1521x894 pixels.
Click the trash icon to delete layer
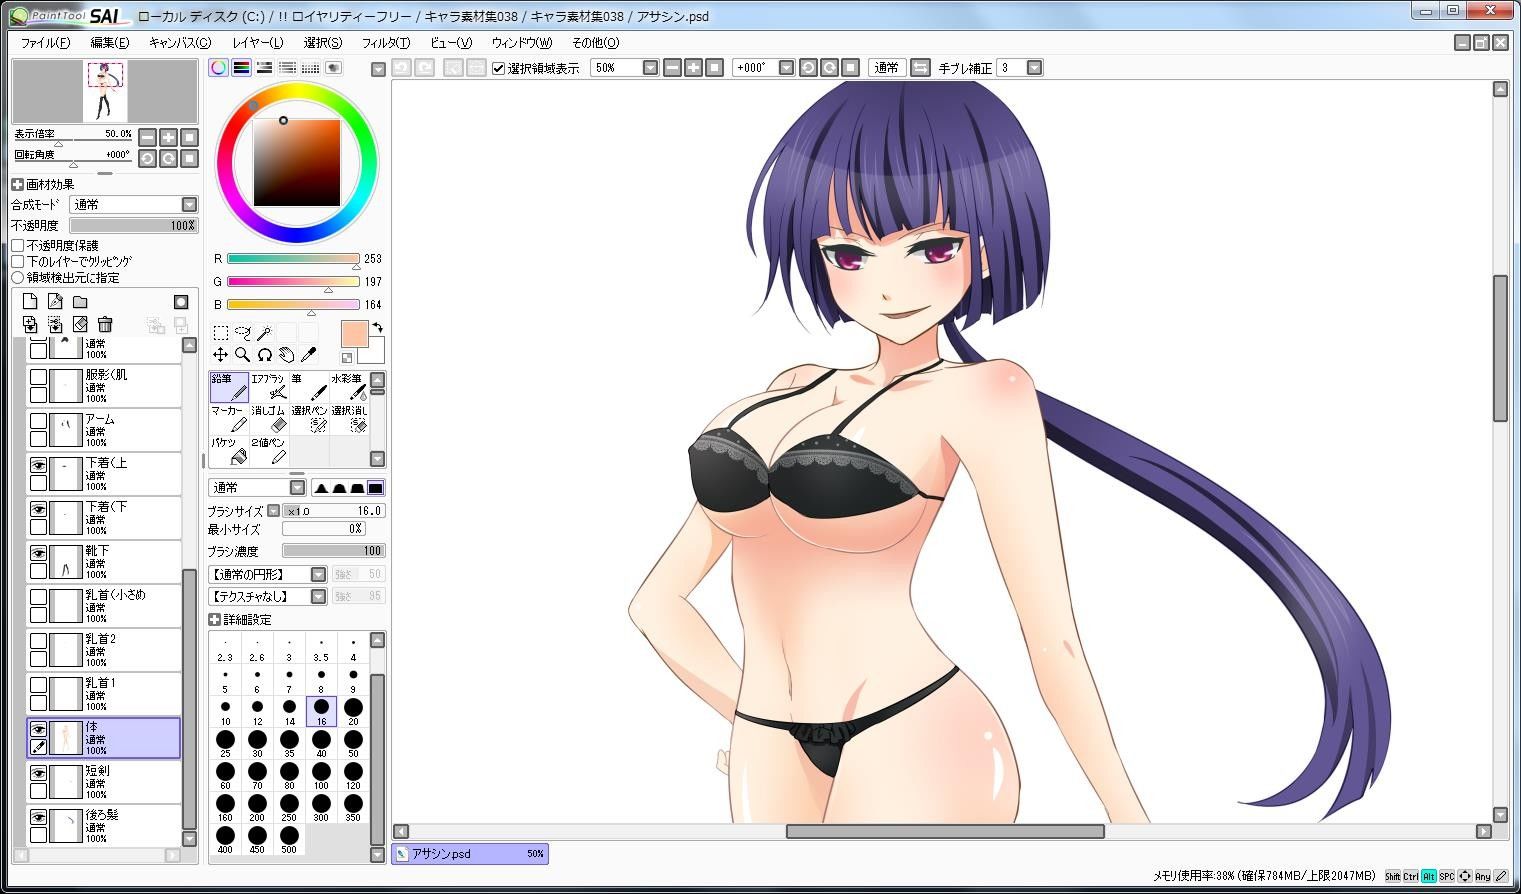(105, 324)
